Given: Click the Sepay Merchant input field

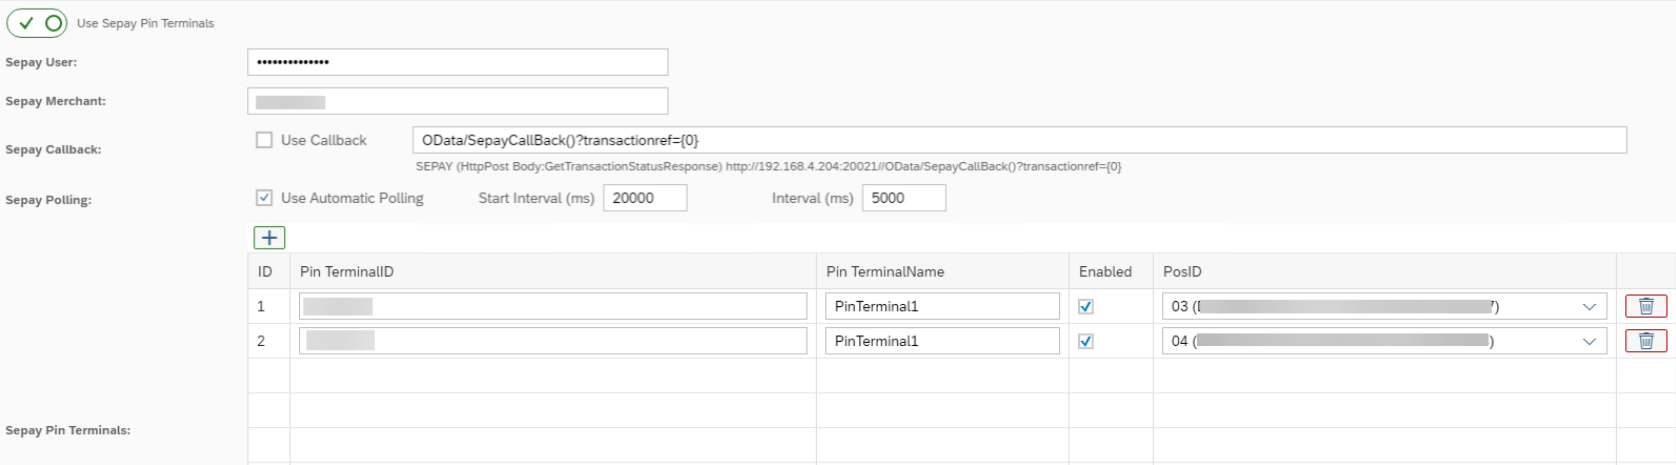Looking at the screenshot, I should (457, 101).
